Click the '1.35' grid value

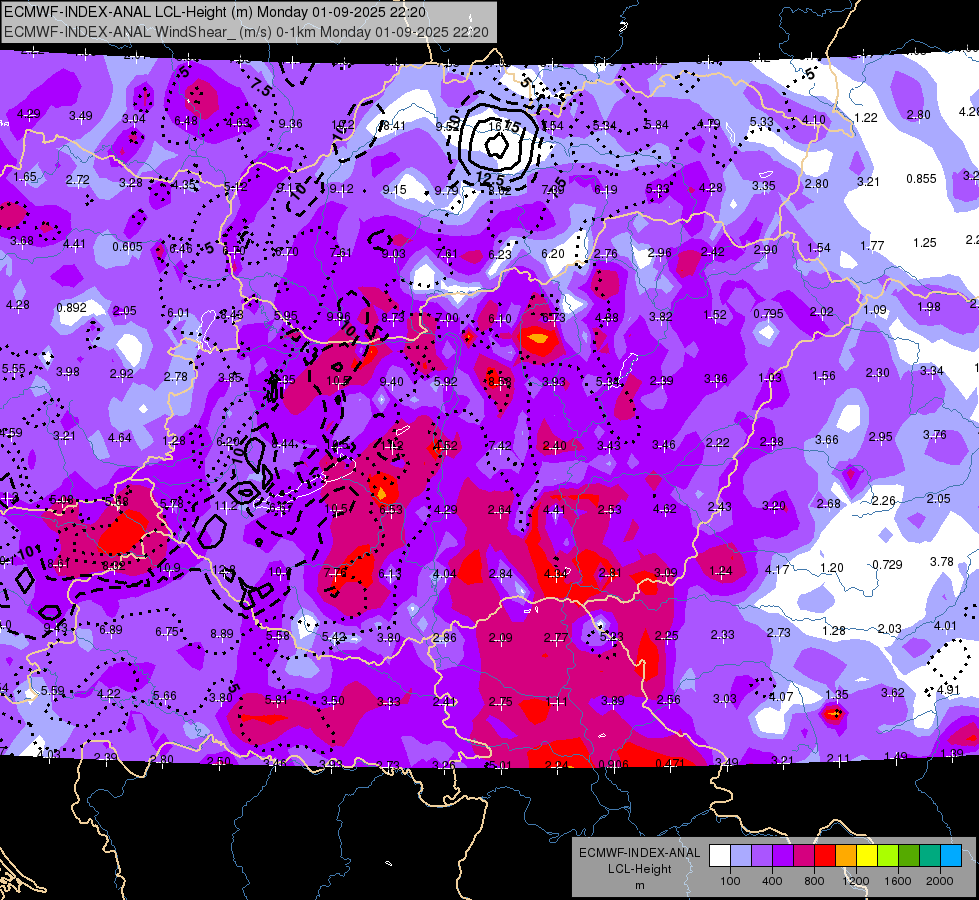tap(837, 695)
